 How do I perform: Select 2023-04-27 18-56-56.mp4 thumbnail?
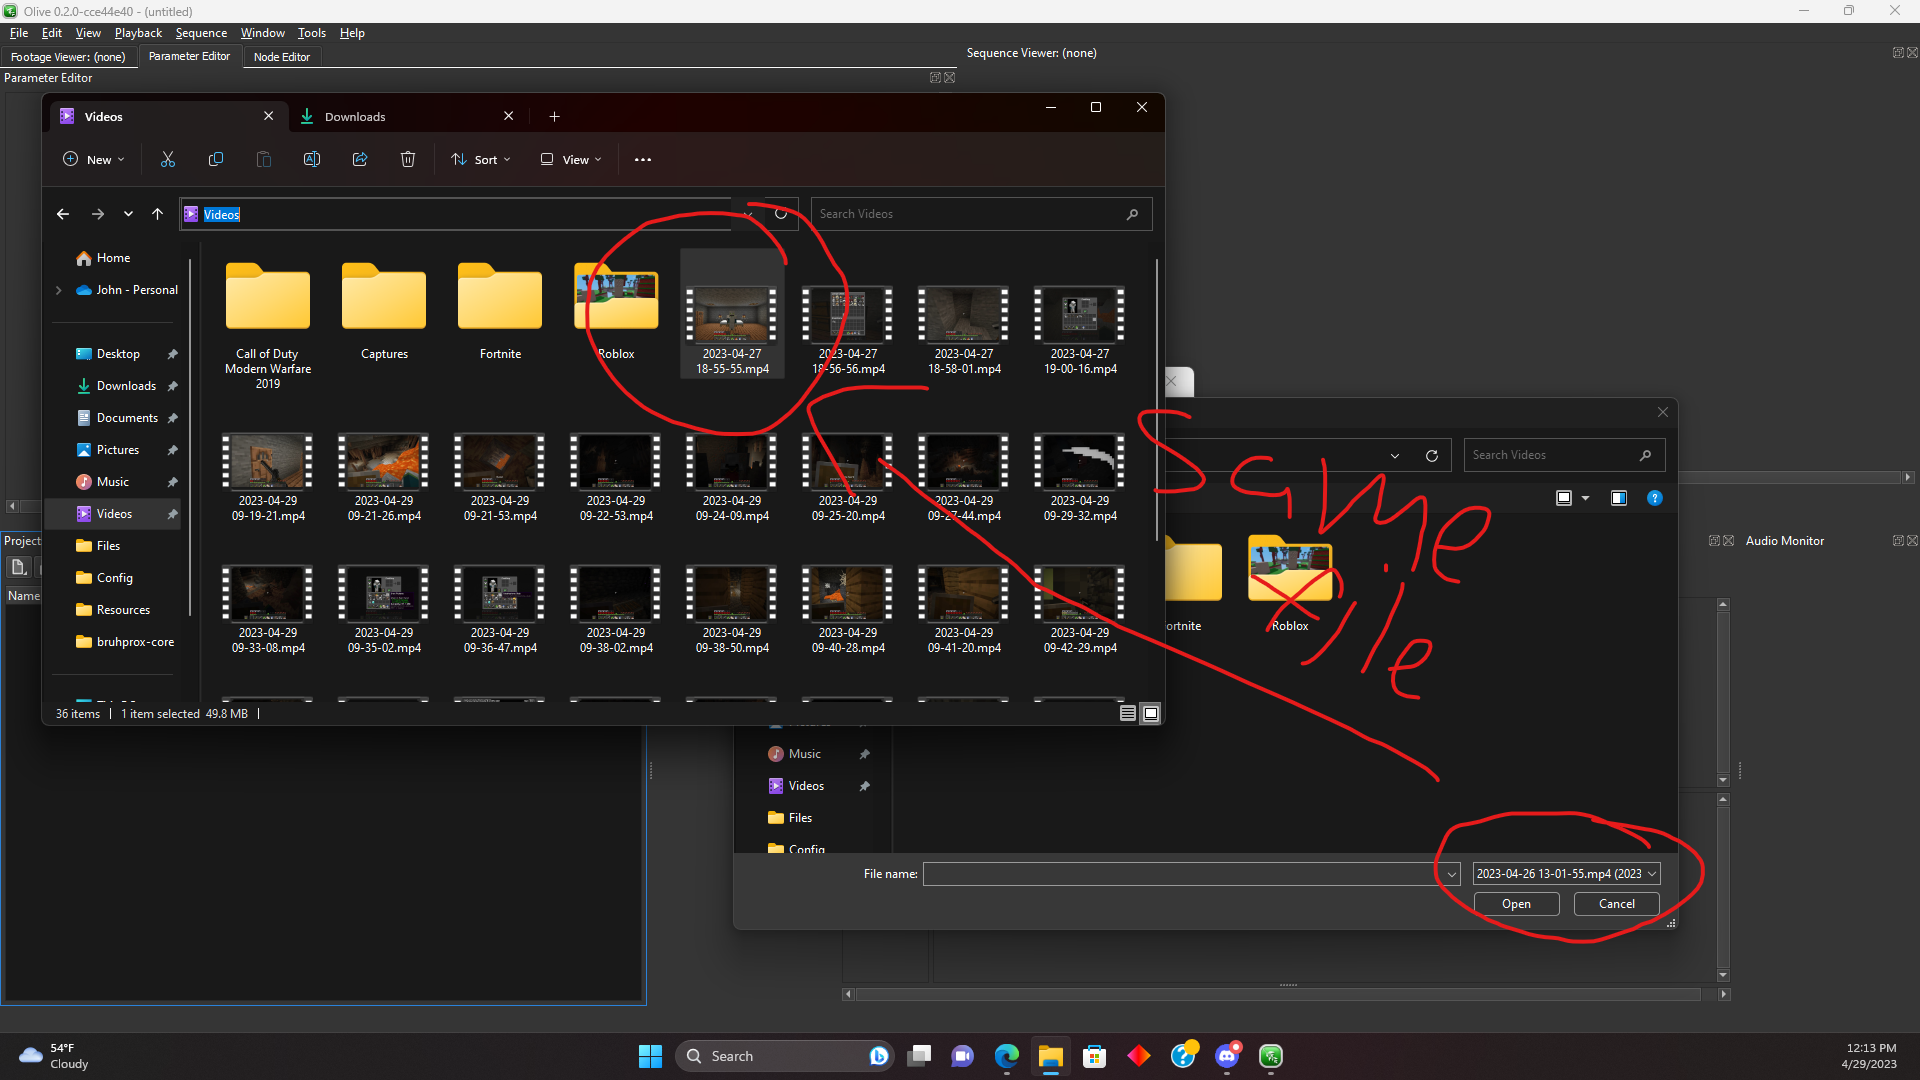coord(848,316)
